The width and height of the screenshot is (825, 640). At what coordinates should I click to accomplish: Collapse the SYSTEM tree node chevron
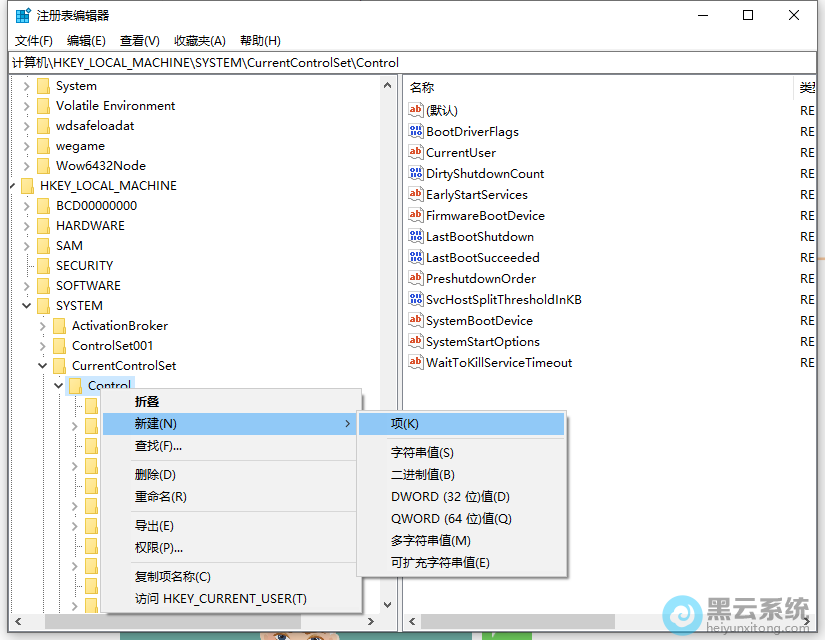26,305
